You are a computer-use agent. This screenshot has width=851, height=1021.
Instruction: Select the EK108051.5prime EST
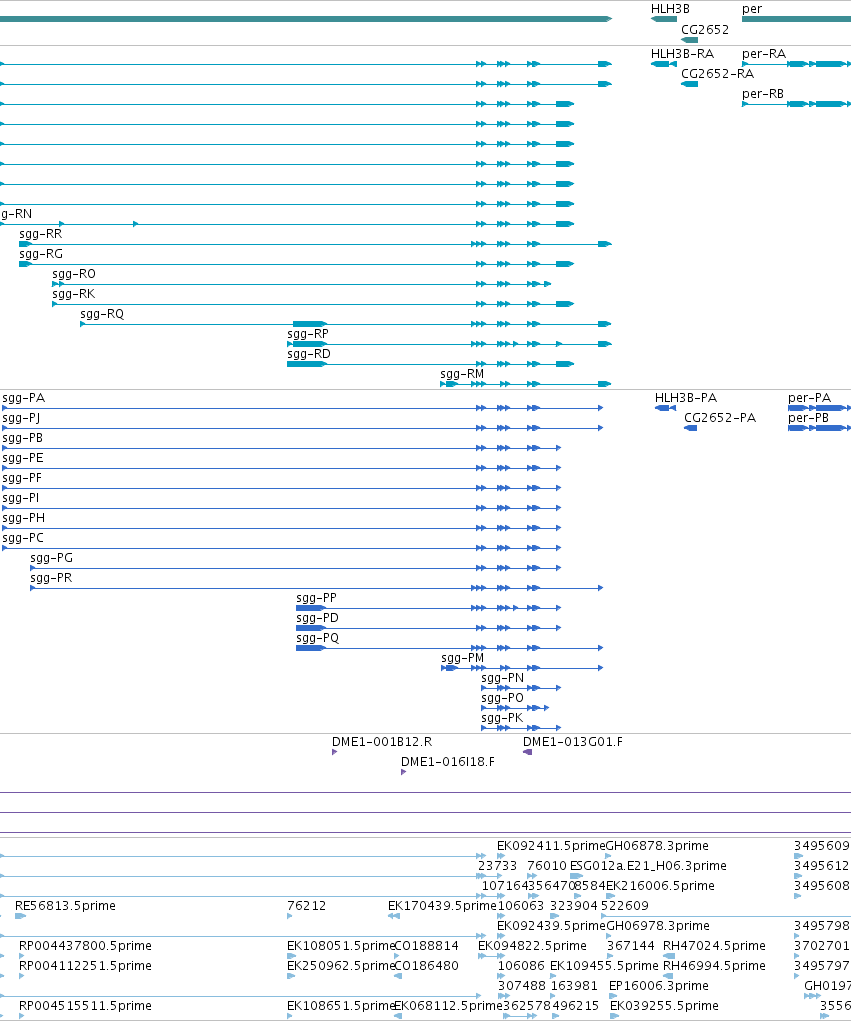pos(290,956)
